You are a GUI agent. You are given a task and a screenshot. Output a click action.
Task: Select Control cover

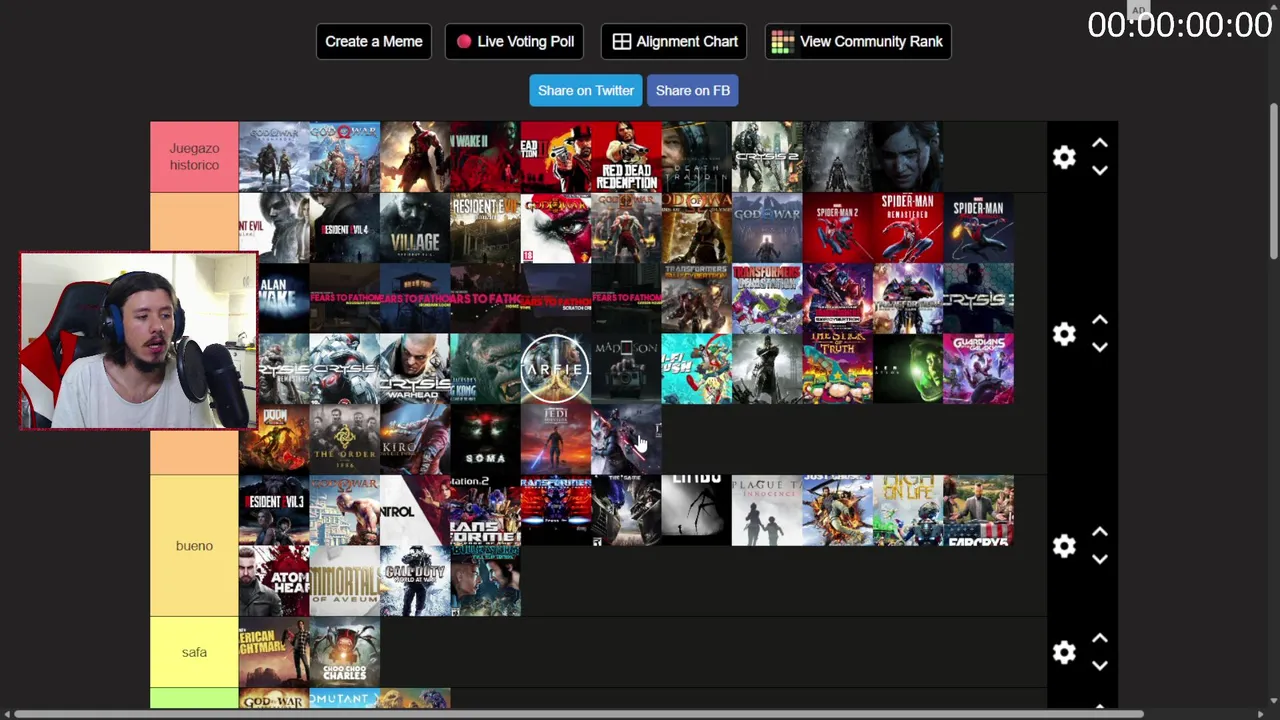click(x=415, y=510)
